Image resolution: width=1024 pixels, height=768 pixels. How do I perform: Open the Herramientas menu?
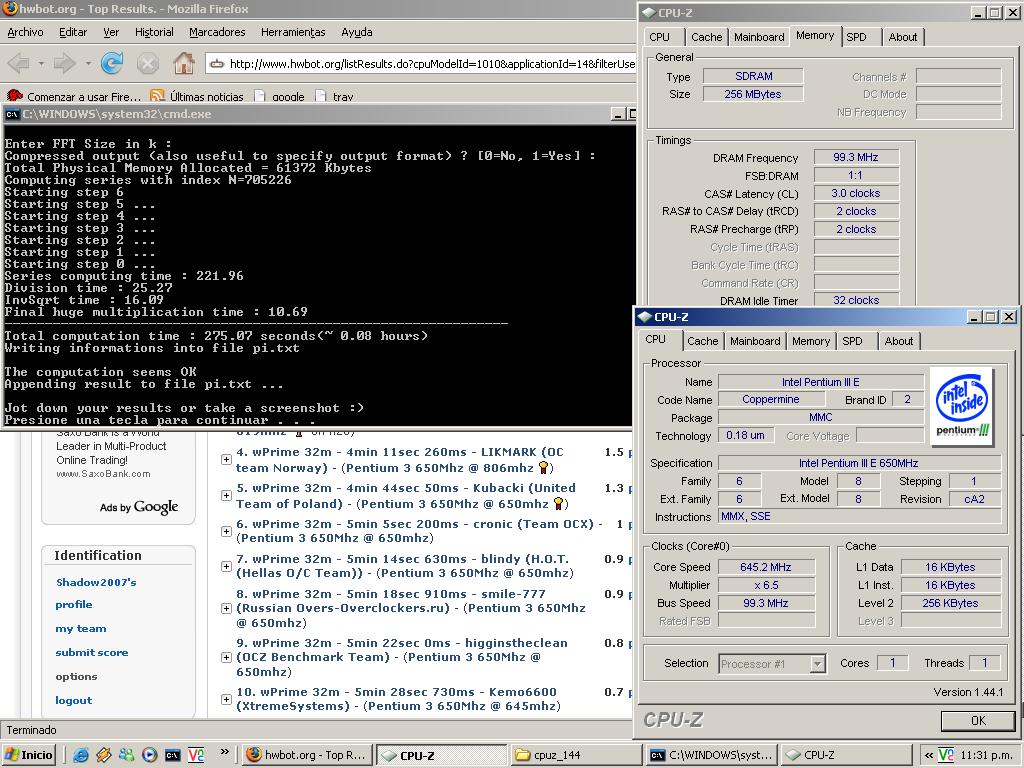point(293,32)
